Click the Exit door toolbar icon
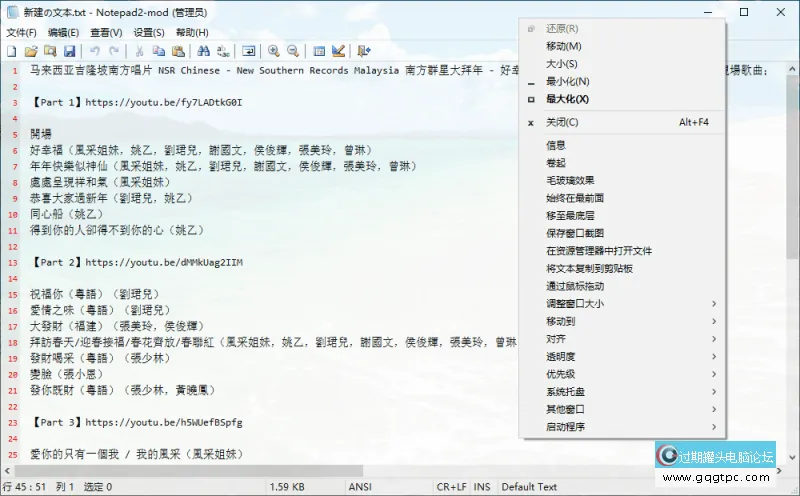Screen dimensions: 800x496 [364, 51]
